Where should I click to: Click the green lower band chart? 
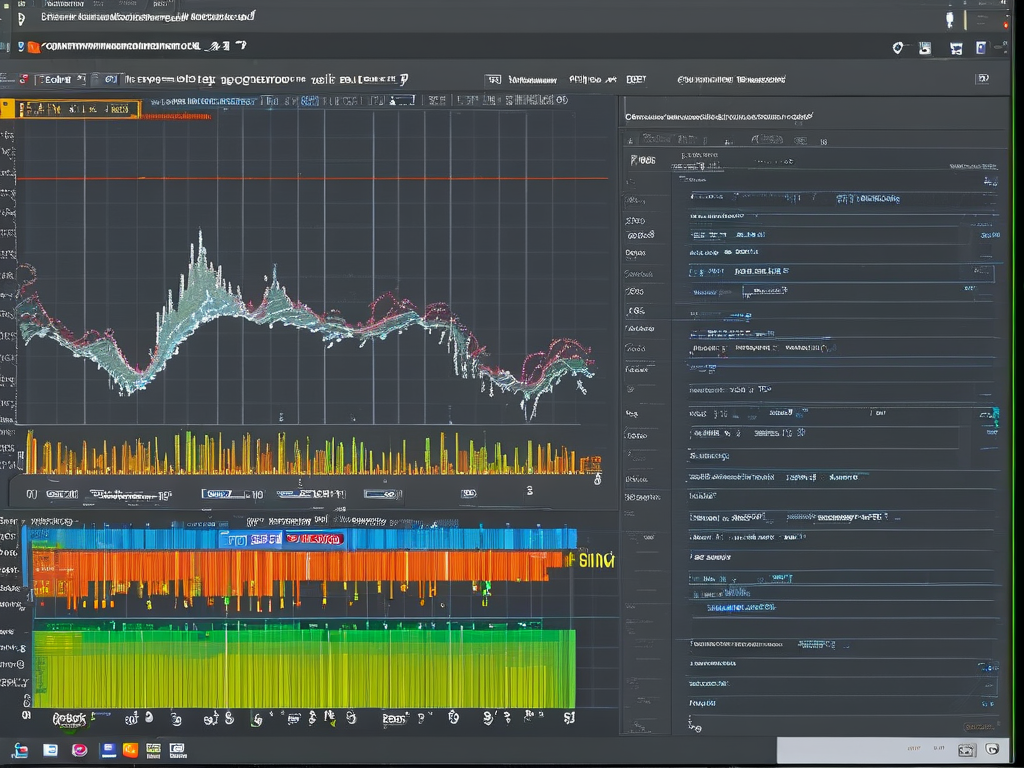point(304,668)
